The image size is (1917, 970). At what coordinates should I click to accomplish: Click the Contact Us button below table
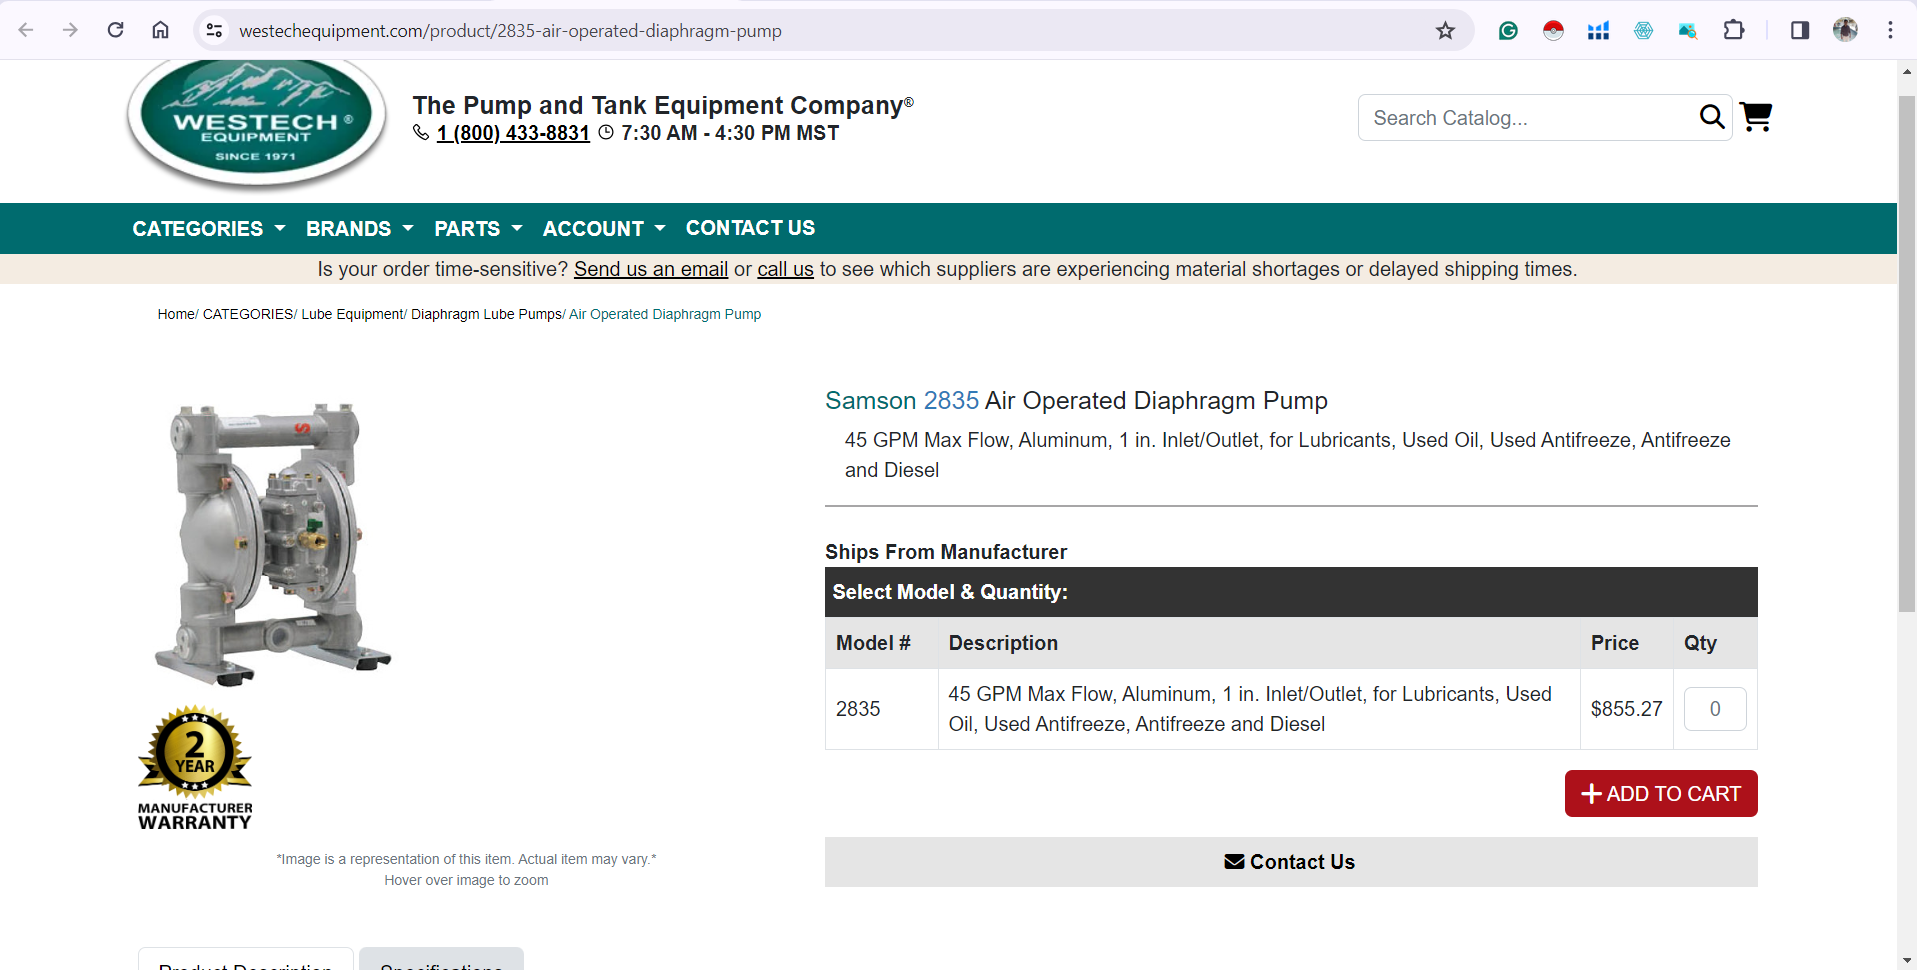pyautogui.click(x=1291, y=862)
